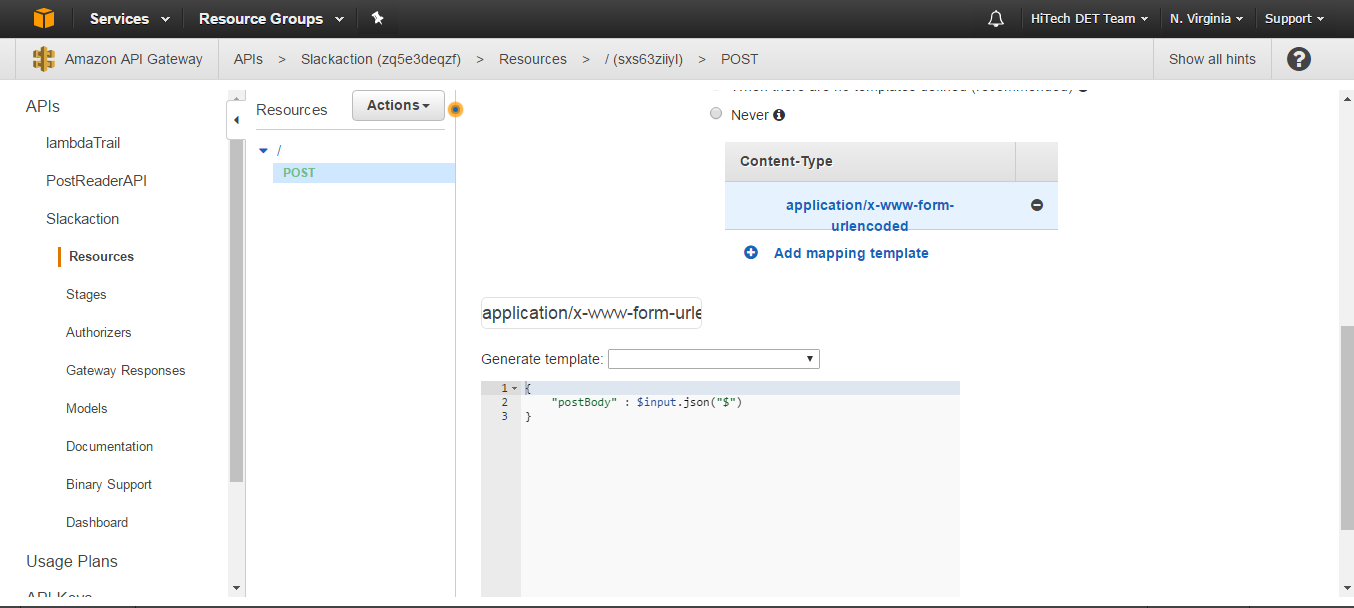1354x608 pixels.
Task: Collapse the sidebar with the left arrow
Action: click(236, 120)
